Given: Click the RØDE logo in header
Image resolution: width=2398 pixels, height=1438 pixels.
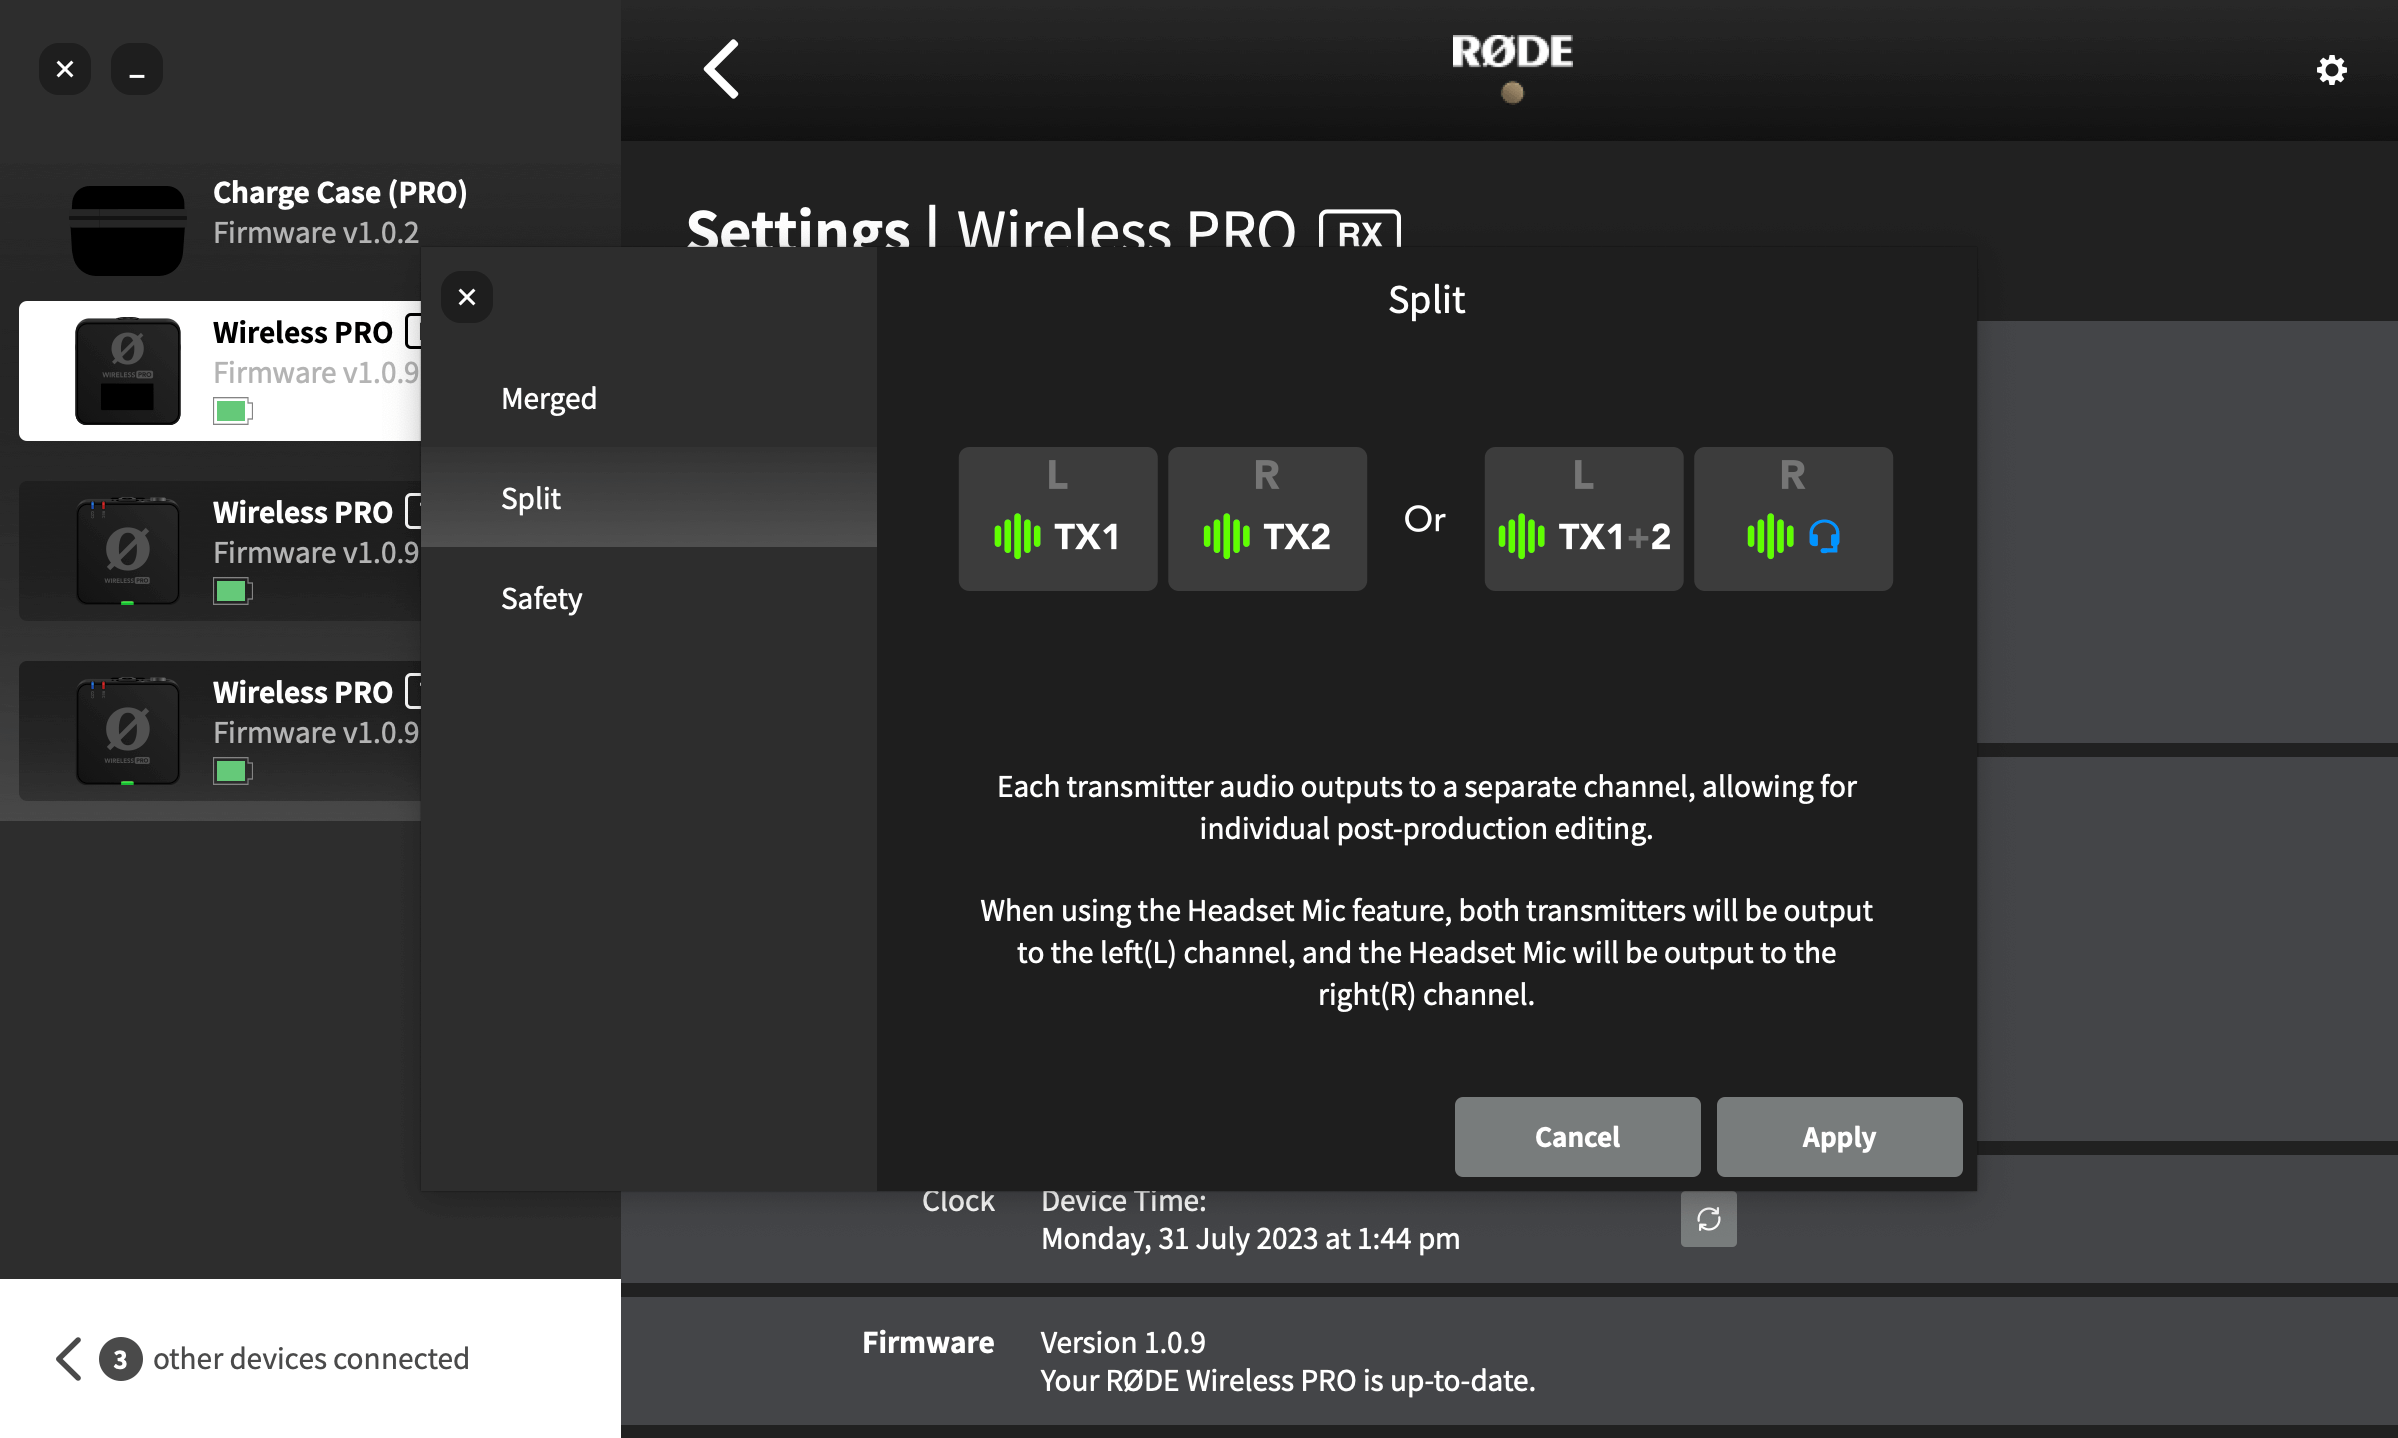Looking at the screenshot, I should [x=1512, y=52].
